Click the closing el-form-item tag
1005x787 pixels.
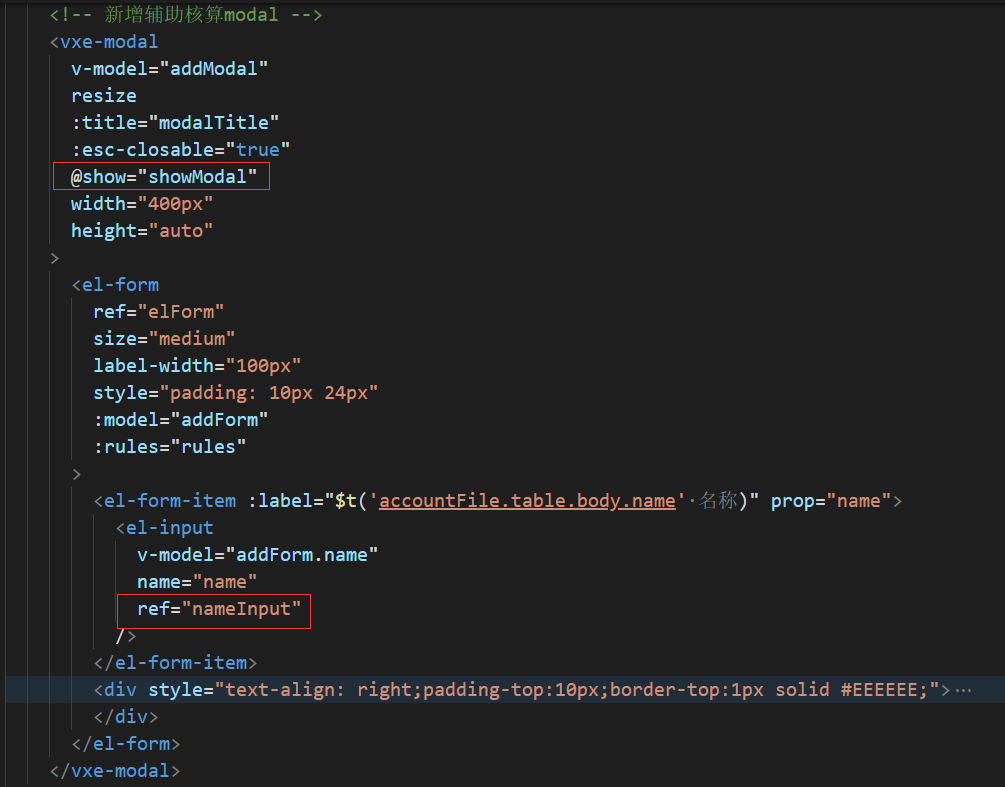tap(176, 662)
